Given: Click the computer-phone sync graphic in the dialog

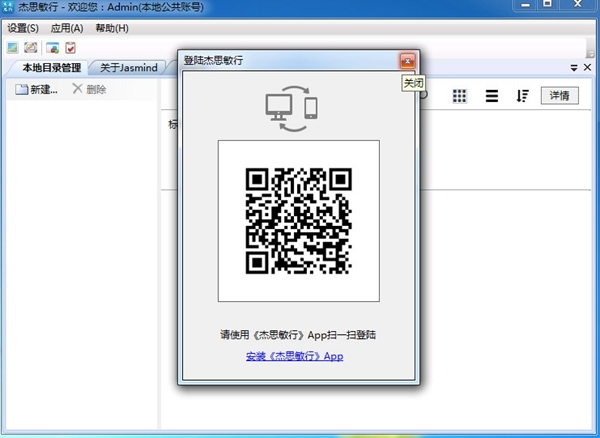Looking at the screenshot, I should coord(292,108).
